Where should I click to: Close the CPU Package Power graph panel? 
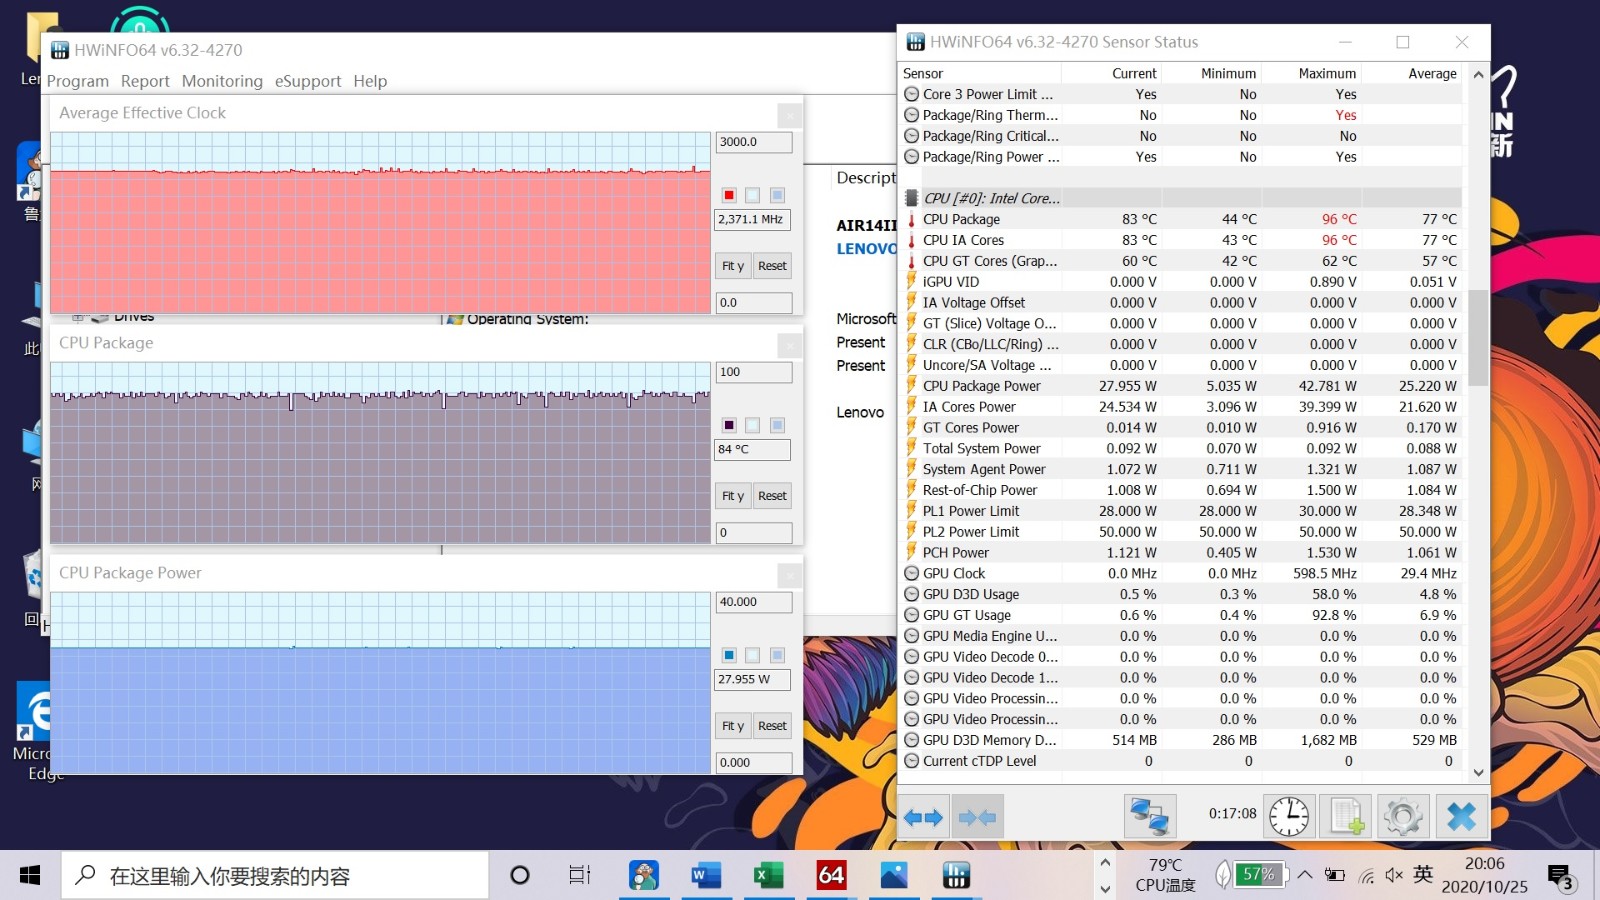tap(789, 575)
